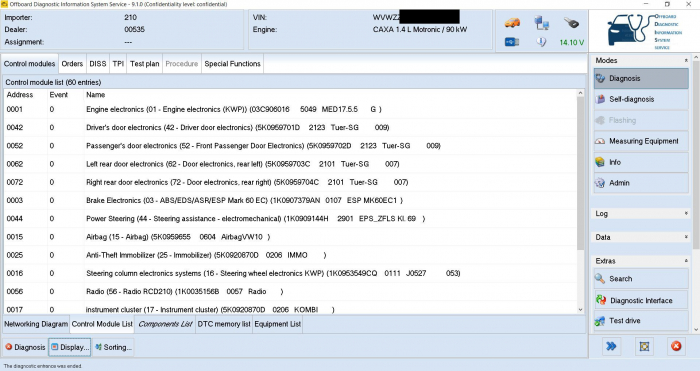This screenshot has width=700, height=371.
Task: Click the network computers connection icon
Action: tap(542, 22)
